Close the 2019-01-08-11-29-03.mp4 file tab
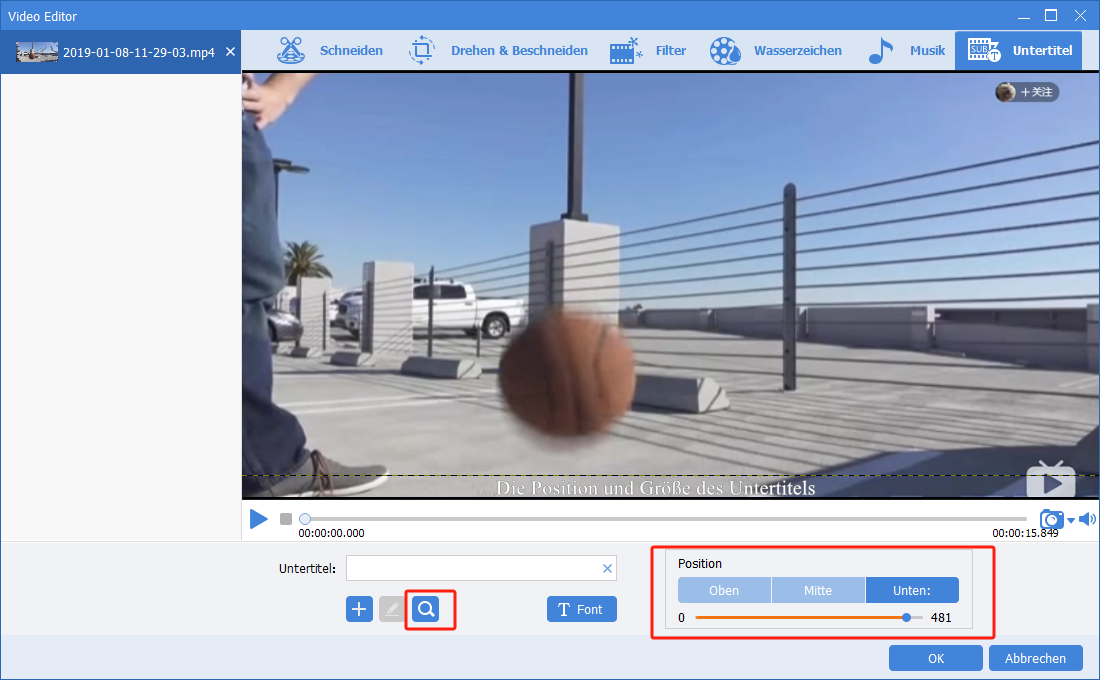1100x680 pixels. click(x=230, y=52)
